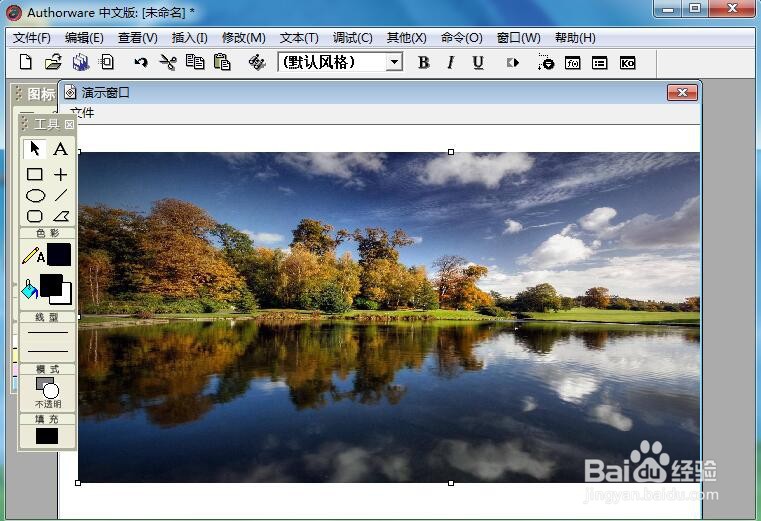Select the Straight line plus tool

(x=61, y=174)
